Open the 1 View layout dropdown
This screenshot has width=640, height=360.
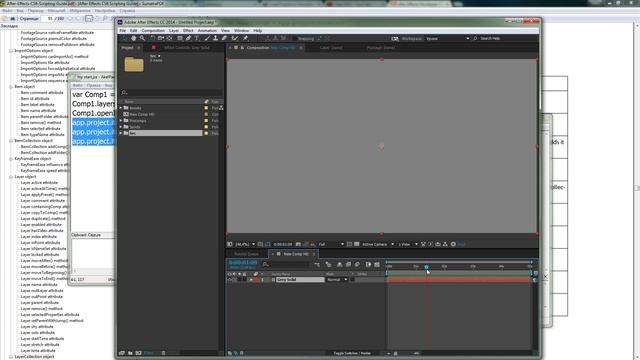[408, 244]
